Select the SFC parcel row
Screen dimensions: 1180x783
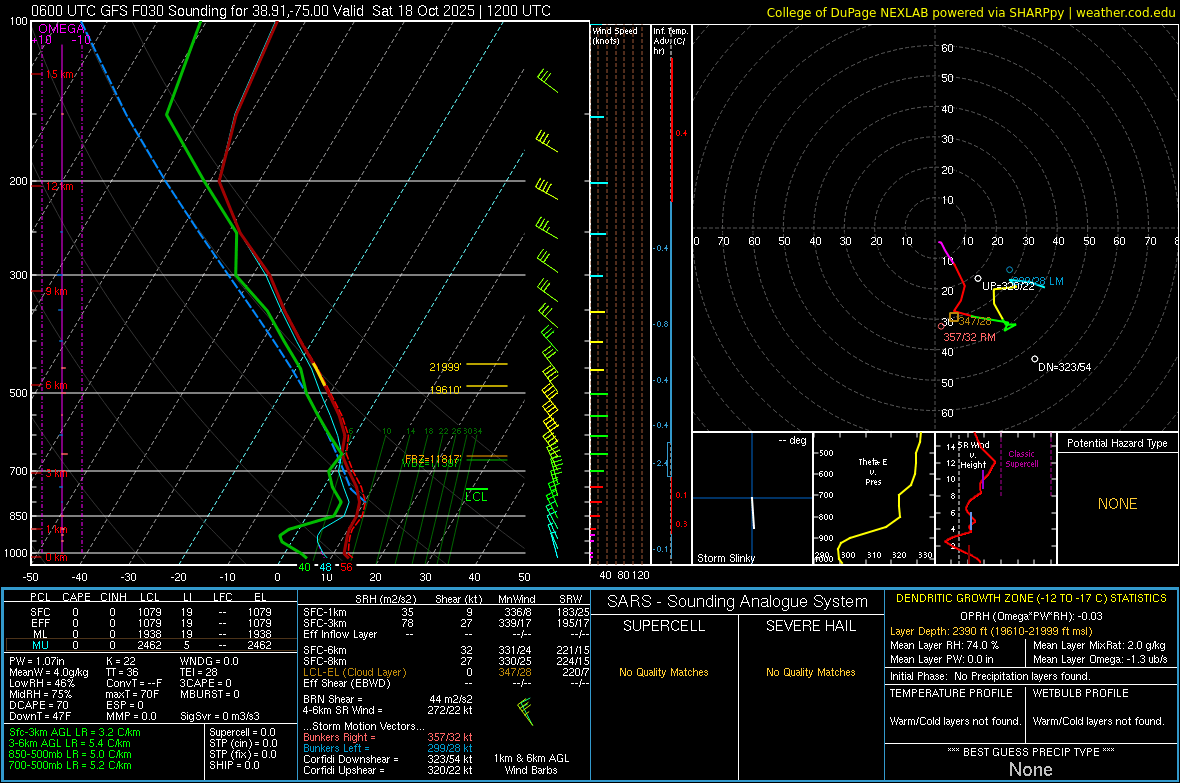pos(151,612)
